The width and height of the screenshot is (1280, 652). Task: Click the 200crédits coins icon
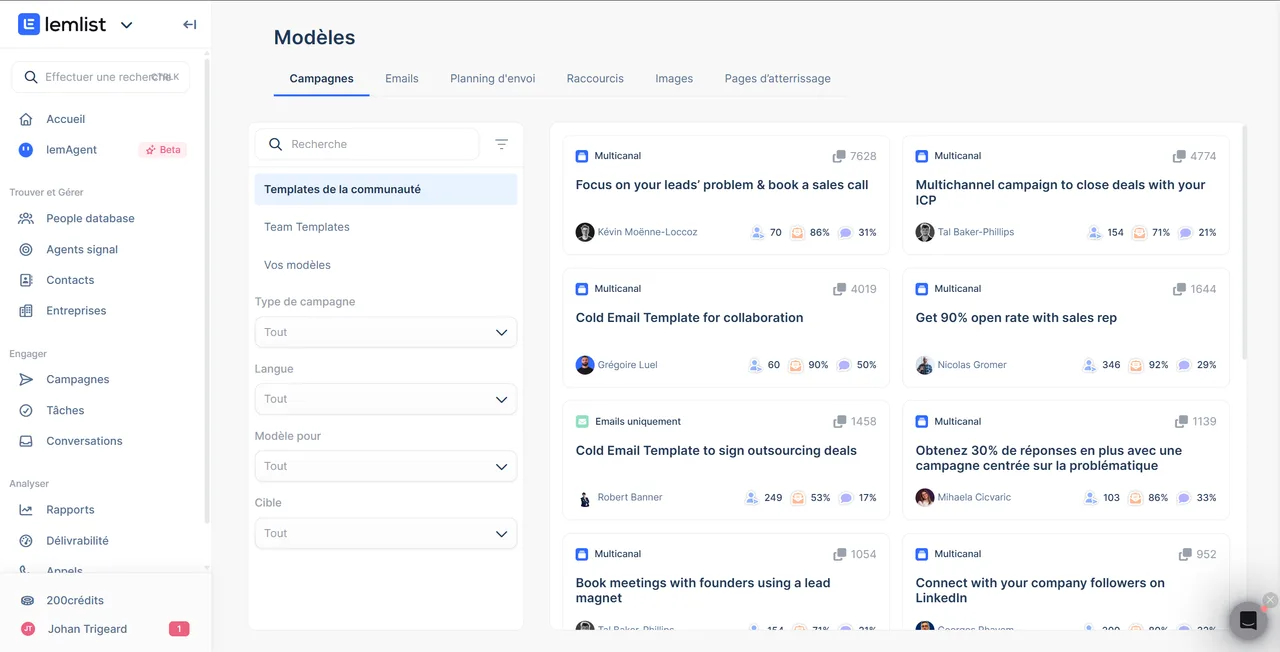[x=28, y=600]
